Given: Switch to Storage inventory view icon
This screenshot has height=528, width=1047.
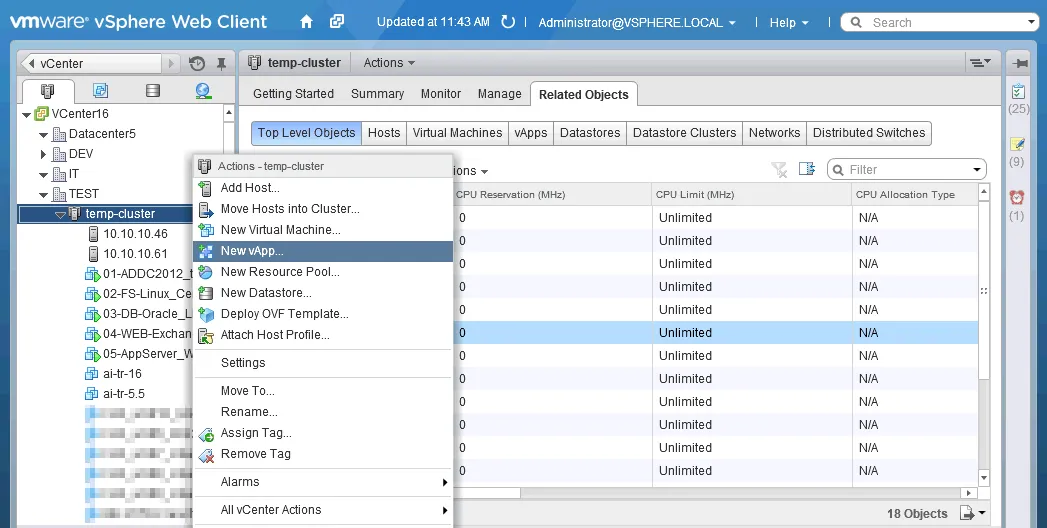Looking at the screenshot, I should click(152, 91).
